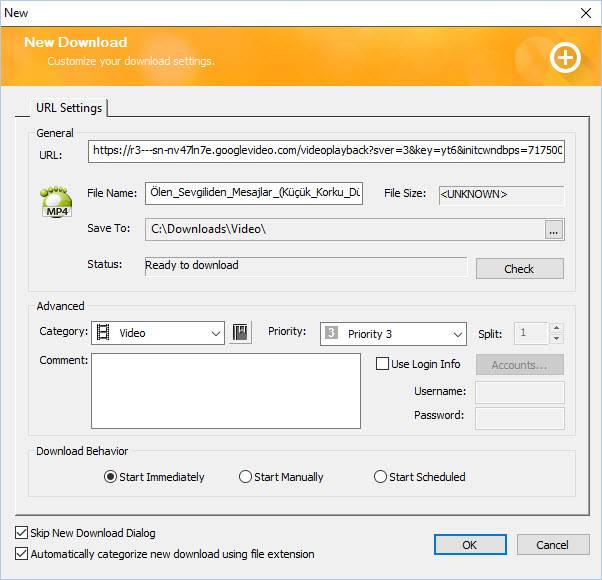Cancel the new download dialog
Viewport: 602px width, 580px height.
coord(552,545)
